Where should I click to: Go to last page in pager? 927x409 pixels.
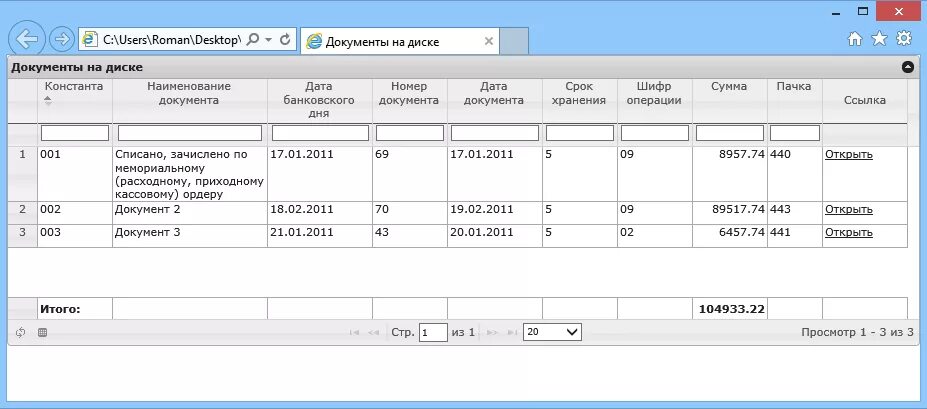click(512, 332)
